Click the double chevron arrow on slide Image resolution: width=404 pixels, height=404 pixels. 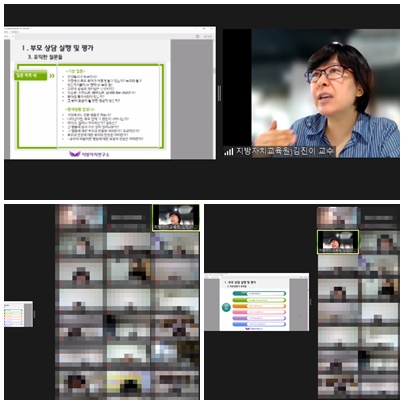52,76
